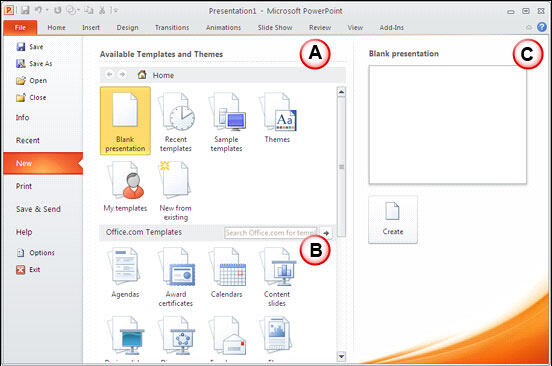Click the template list scroll up arrow
The image size is (552, 366).
point(341,92)
